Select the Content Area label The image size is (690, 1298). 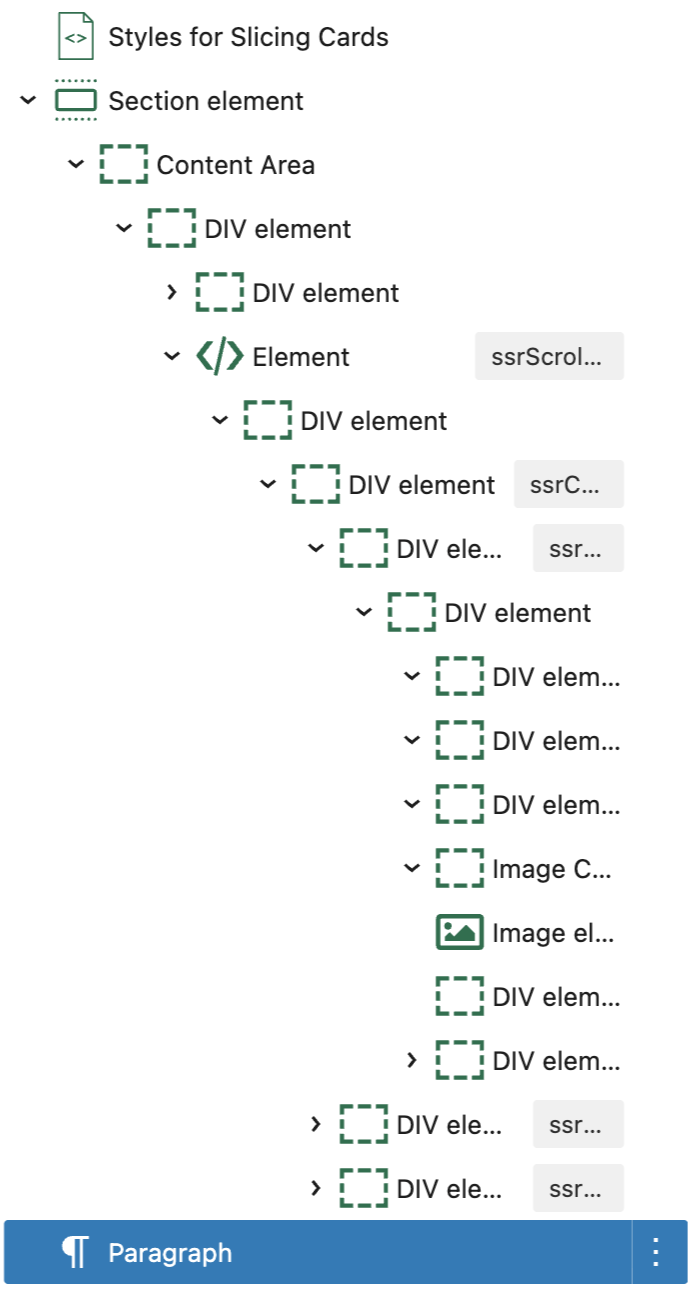point(235,165)
